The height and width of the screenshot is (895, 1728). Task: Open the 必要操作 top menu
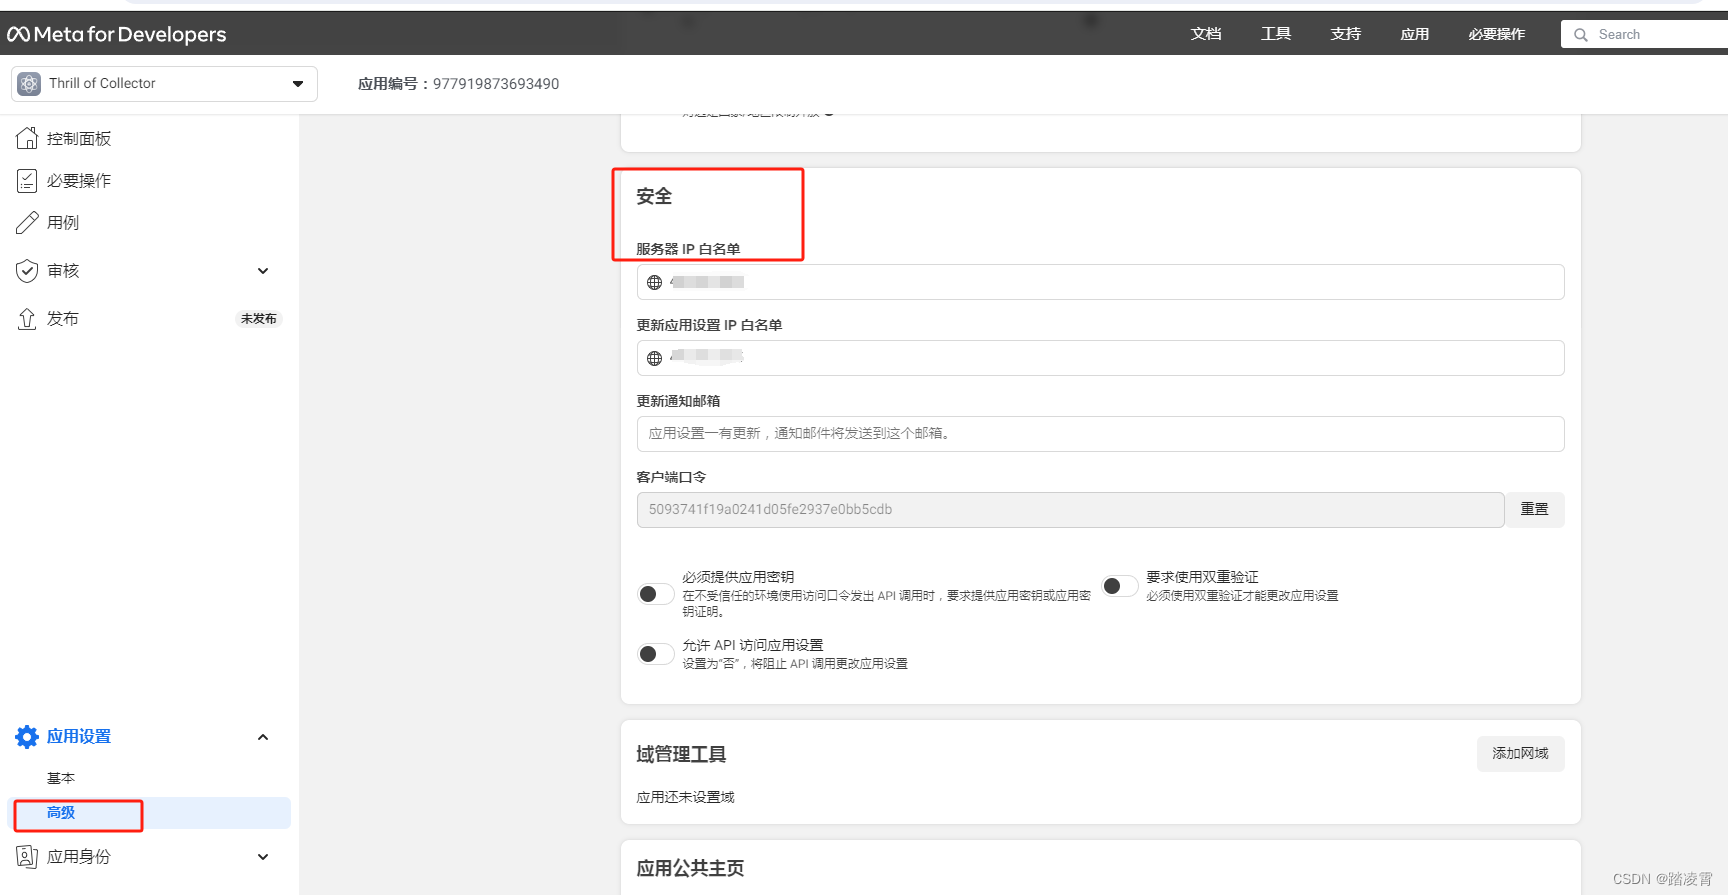coord(1497,34)
